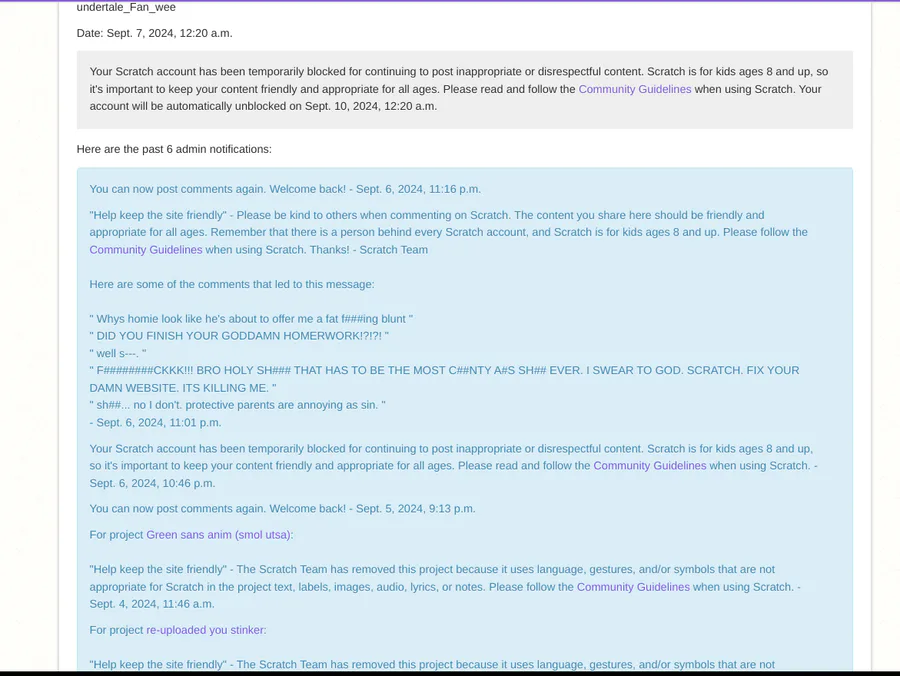Viewport: 900px width, 676px height.
Task: Click the username undertale_Fan_wee
Action: (x=126, y=7)
